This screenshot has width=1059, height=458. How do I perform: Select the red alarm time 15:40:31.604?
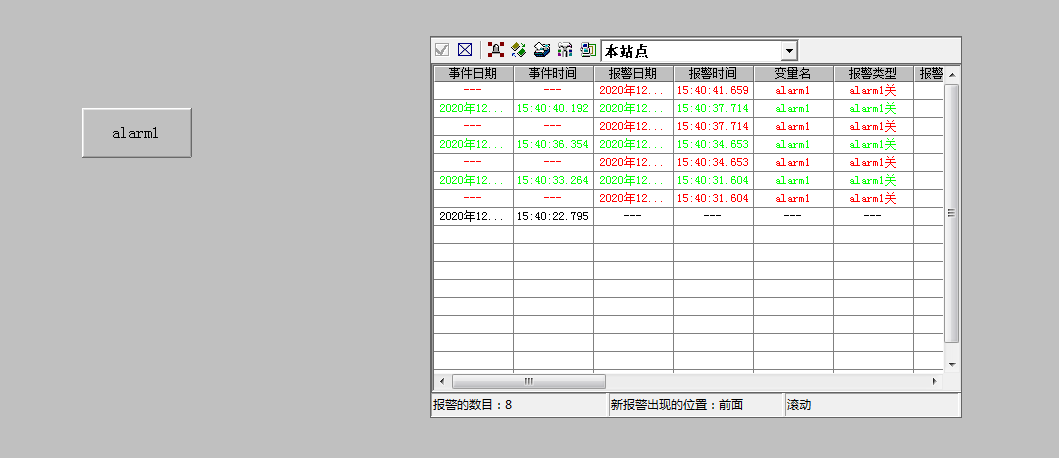coord(713,199)
